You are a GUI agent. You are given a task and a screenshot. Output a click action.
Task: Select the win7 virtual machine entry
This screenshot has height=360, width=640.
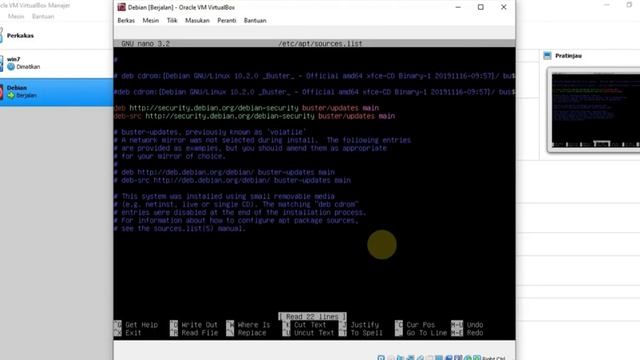tap(56, 63)
